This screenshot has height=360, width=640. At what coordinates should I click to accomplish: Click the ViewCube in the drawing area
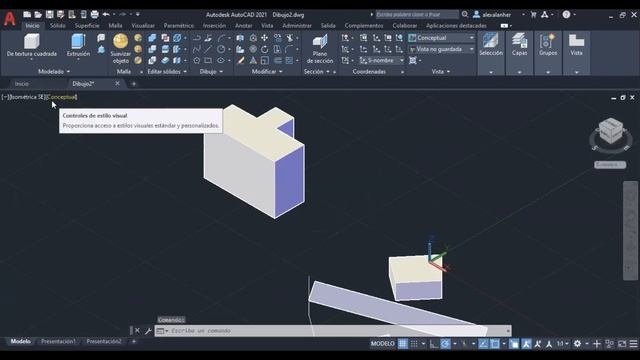click(611, 131)
